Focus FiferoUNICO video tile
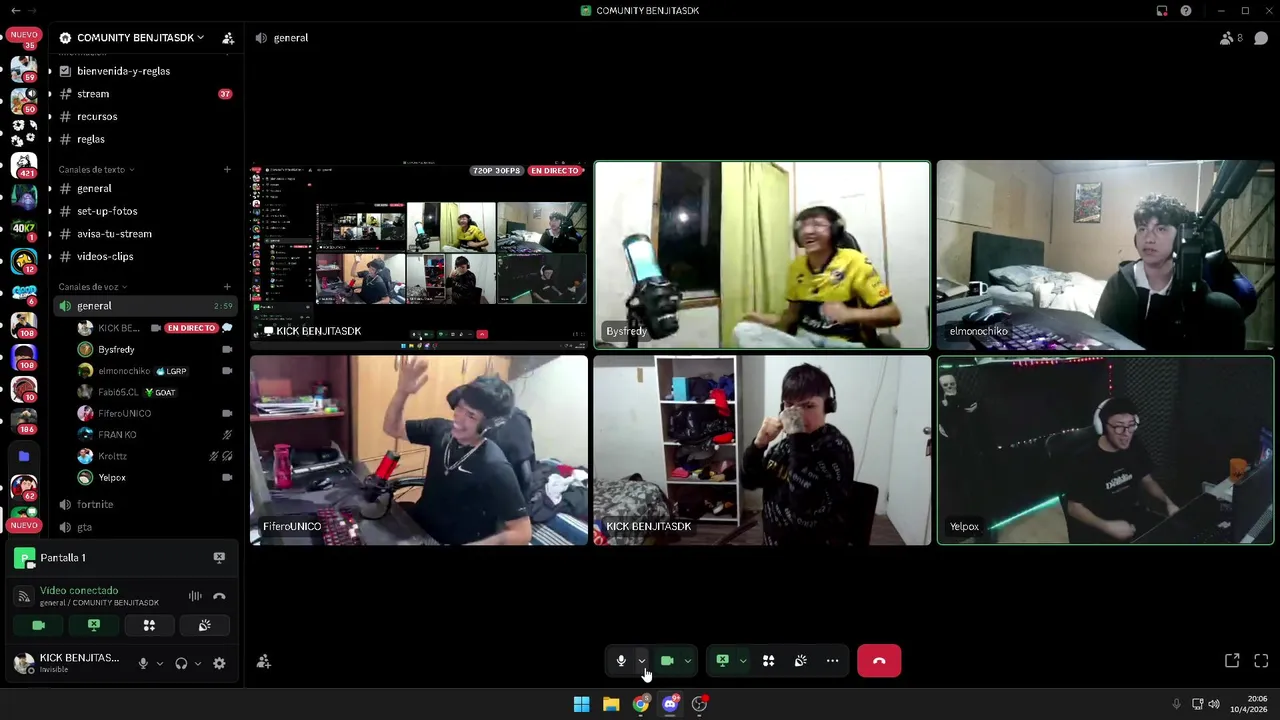This screenshot has width=1280, height=720. click(x=419, y=450)
